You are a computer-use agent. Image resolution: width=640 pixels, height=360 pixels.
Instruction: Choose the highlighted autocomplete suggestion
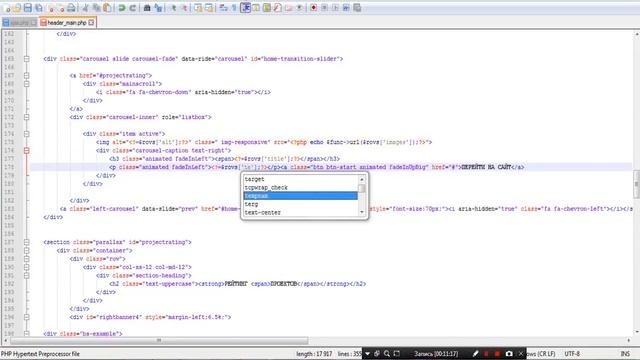tap(300, 196)
